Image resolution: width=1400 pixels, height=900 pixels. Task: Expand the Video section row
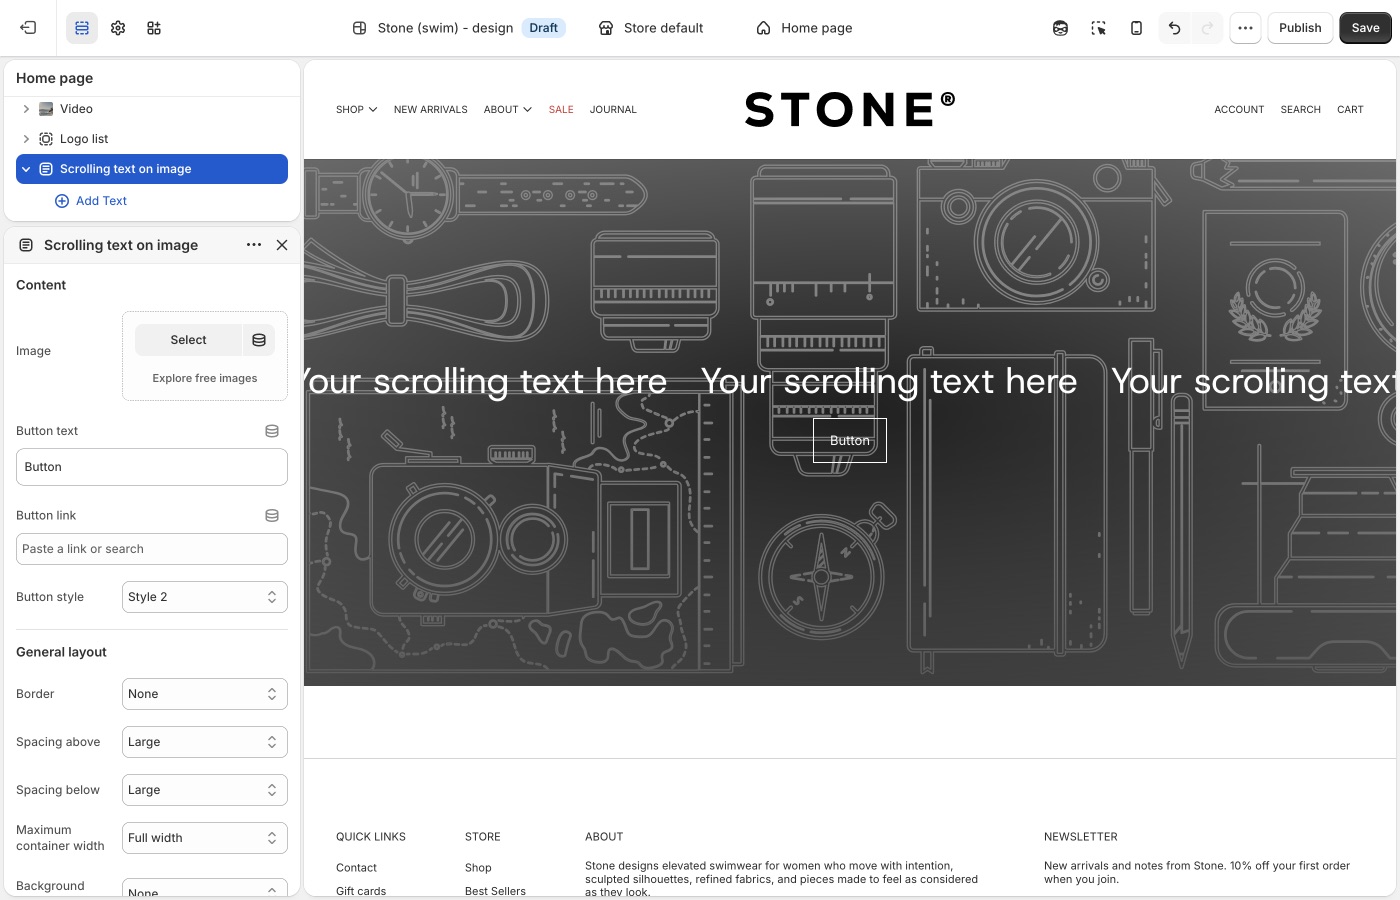click(x=26, y=109)
